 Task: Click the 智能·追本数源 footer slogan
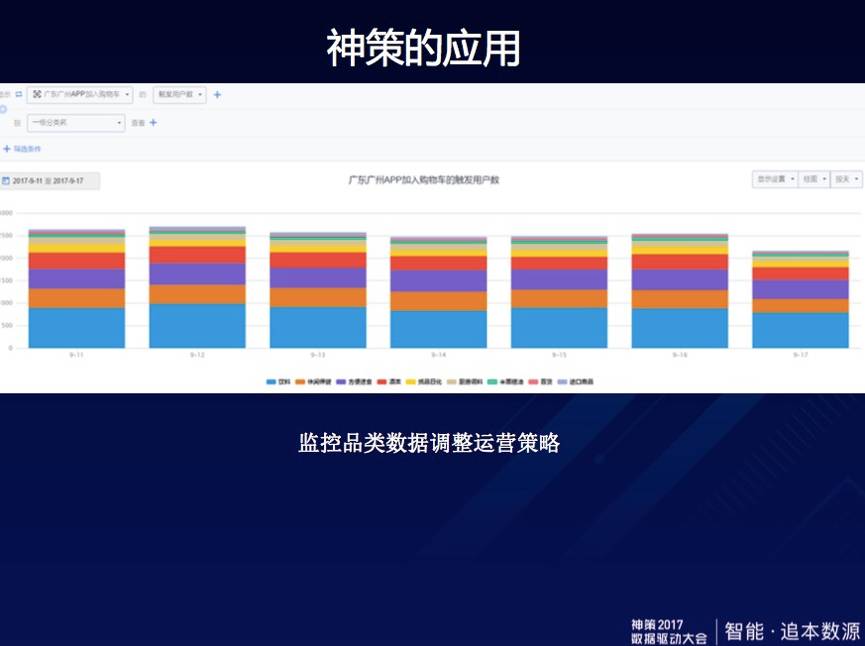click(x=792, y=631)
